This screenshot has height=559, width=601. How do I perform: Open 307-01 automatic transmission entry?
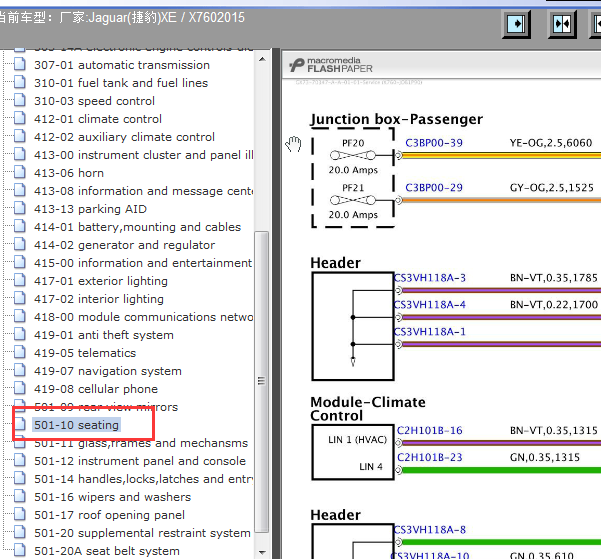122,65
